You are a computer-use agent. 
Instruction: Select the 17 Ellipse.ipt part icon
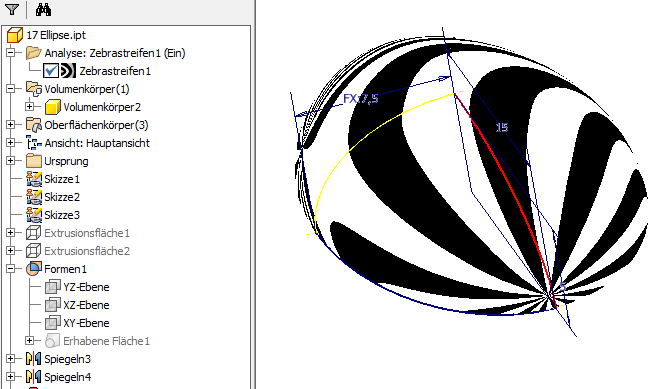(x=14, y=35)
